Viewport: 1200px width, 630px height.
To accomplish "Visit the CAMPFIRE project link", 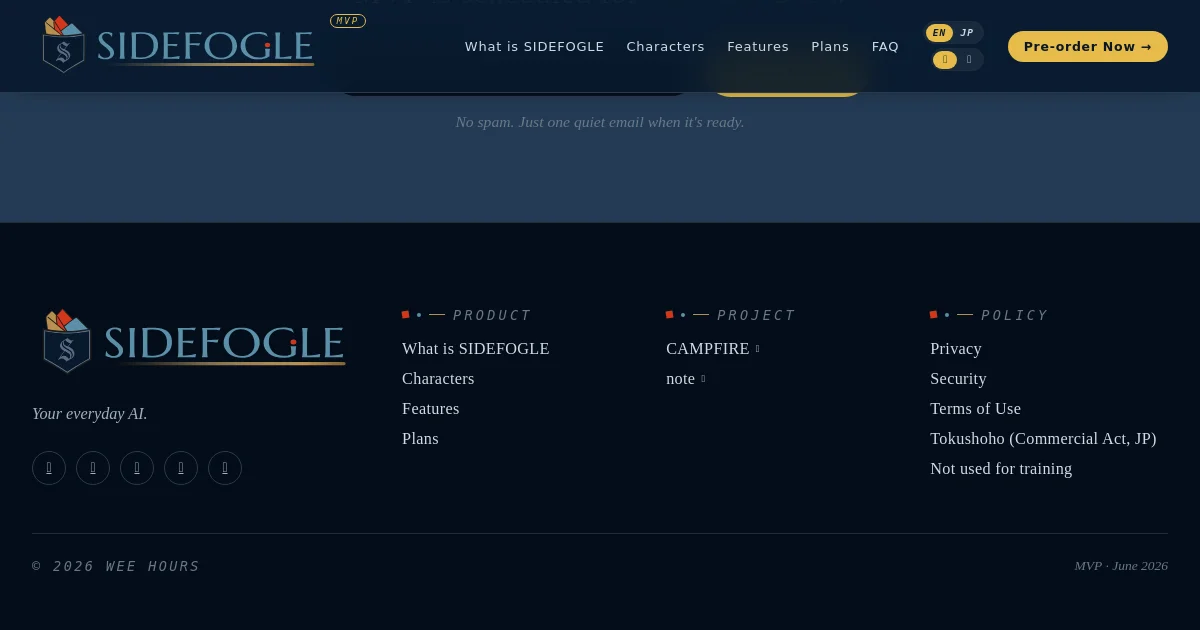I will tap(713, 349).
